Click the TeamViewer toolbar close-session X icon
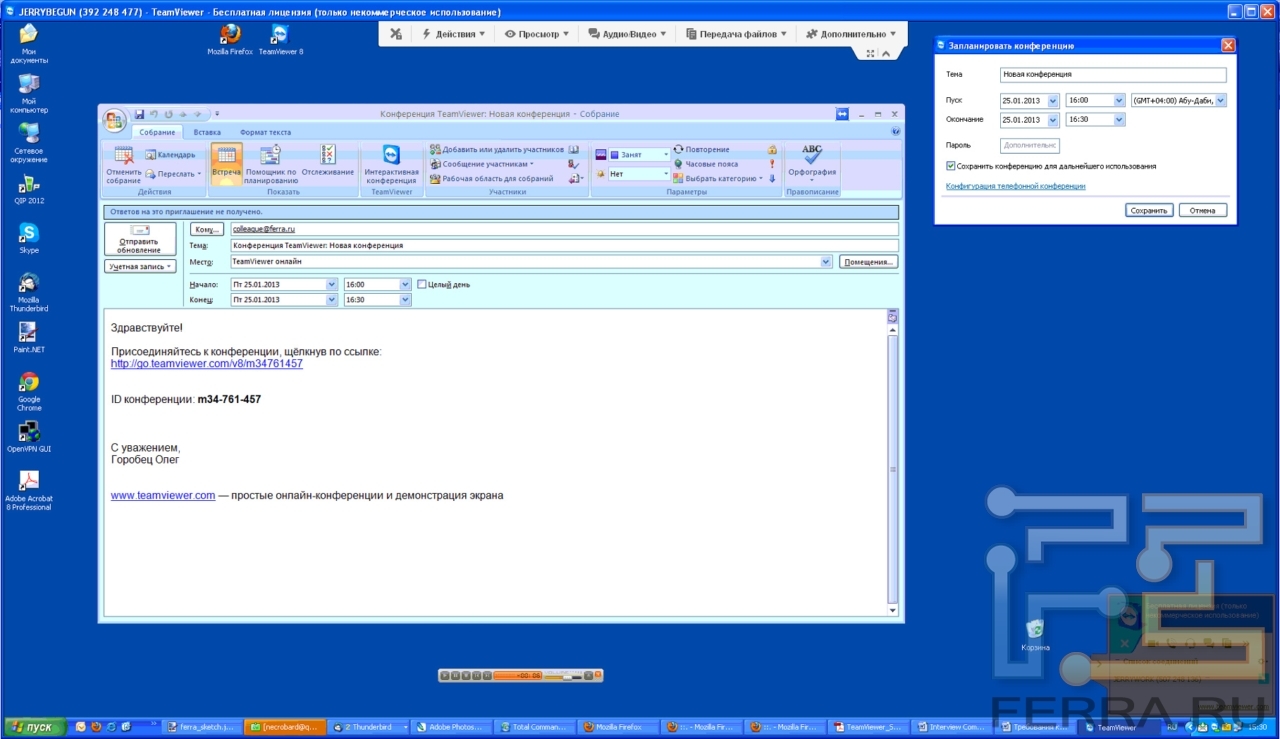This screenshot has height=739, width=1280. tap(396, 33)
